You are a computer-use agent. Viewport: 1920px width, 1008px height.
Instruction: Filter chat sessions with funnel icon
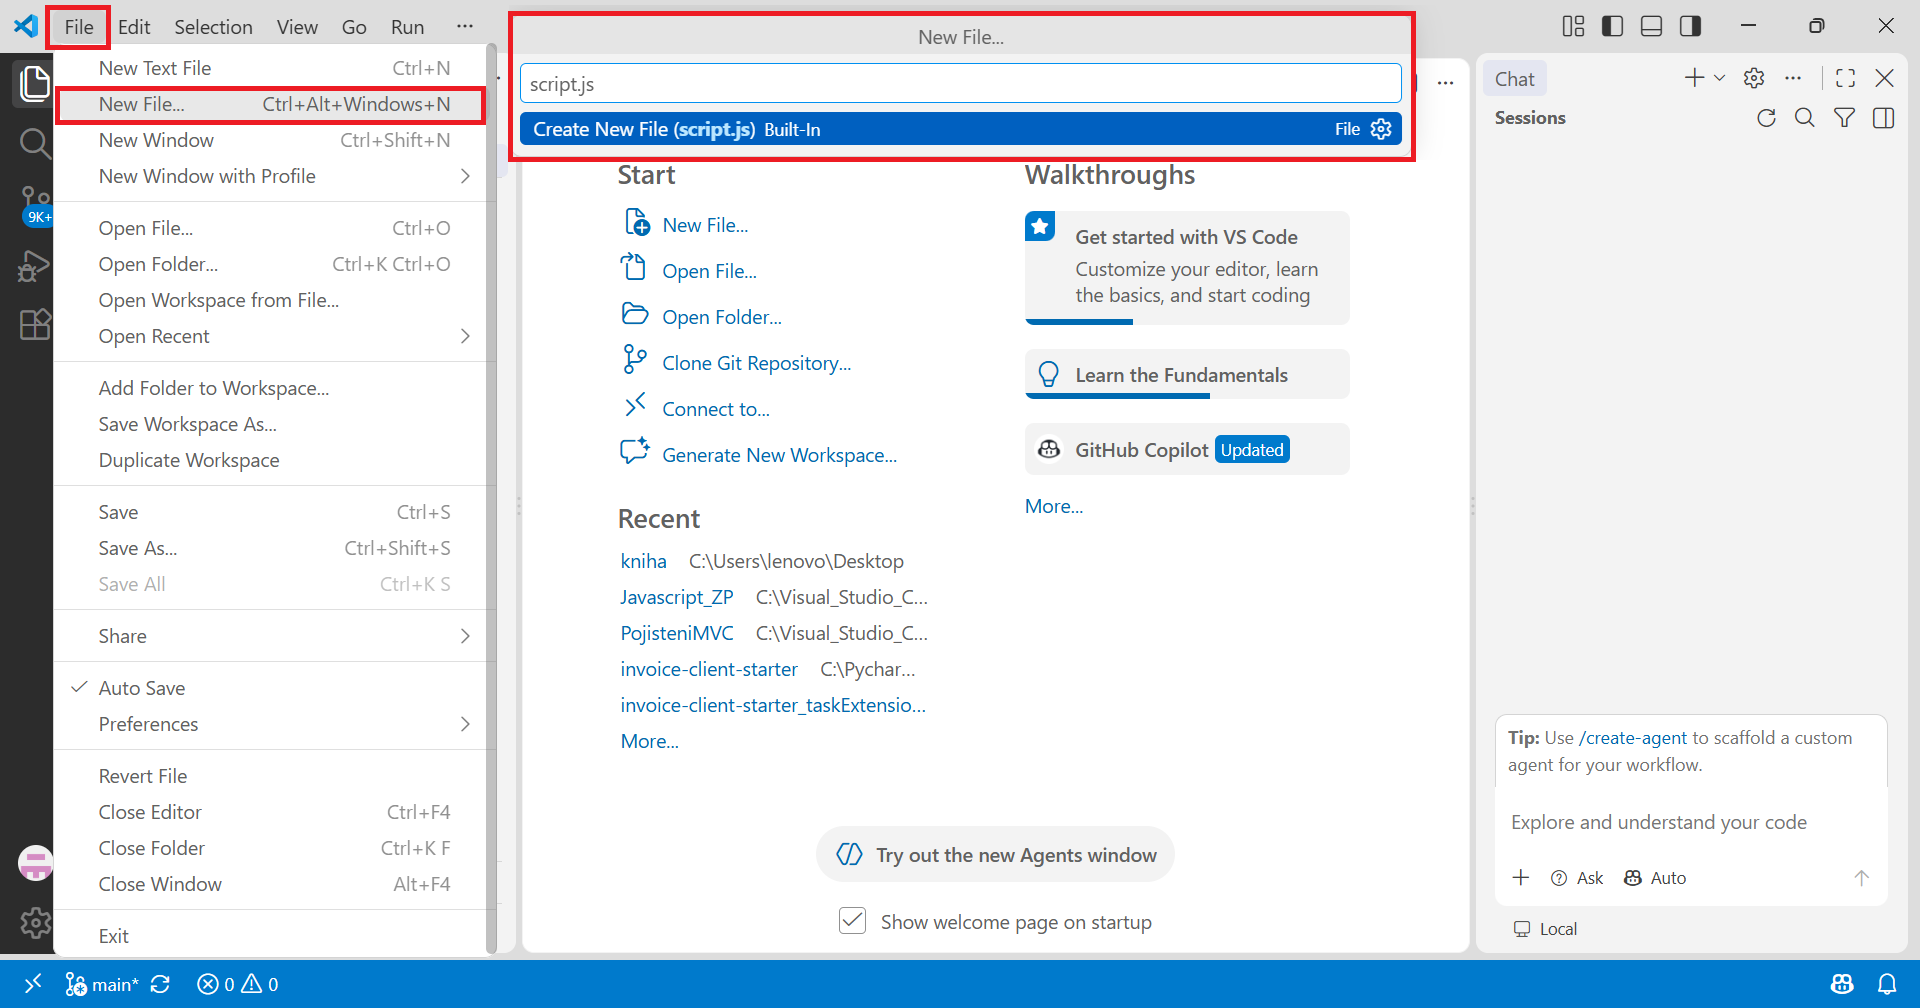(x=1844, y=118)
